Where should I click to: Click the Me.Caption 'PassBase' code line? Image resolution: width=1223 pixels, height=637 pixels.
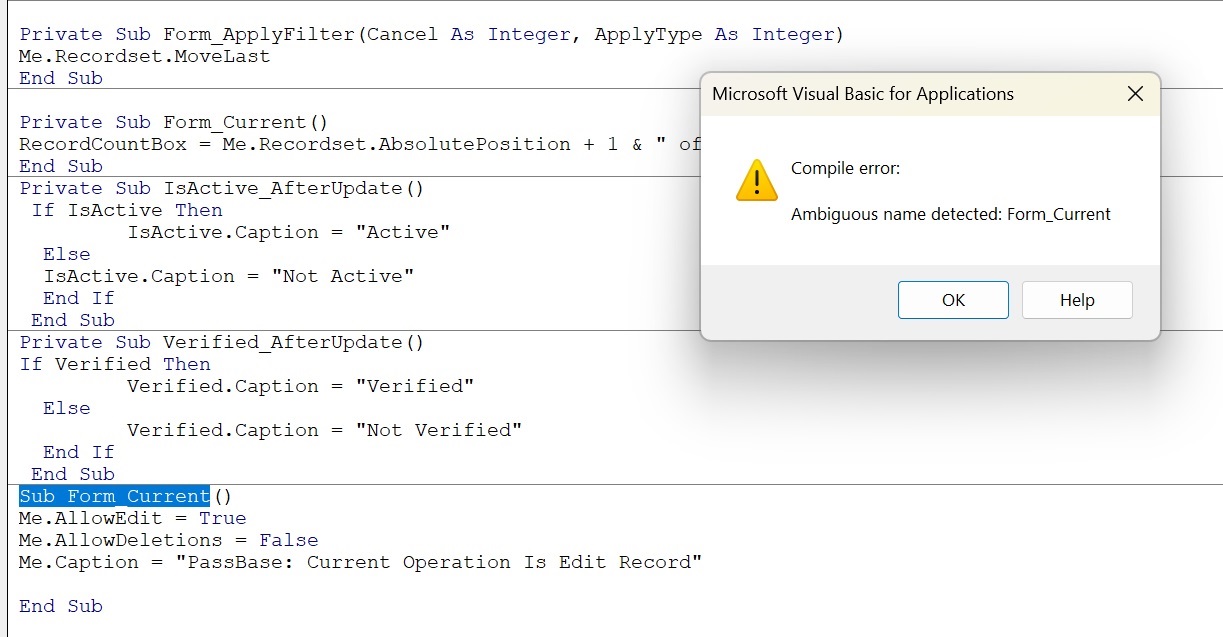click(x=360, y=563)
